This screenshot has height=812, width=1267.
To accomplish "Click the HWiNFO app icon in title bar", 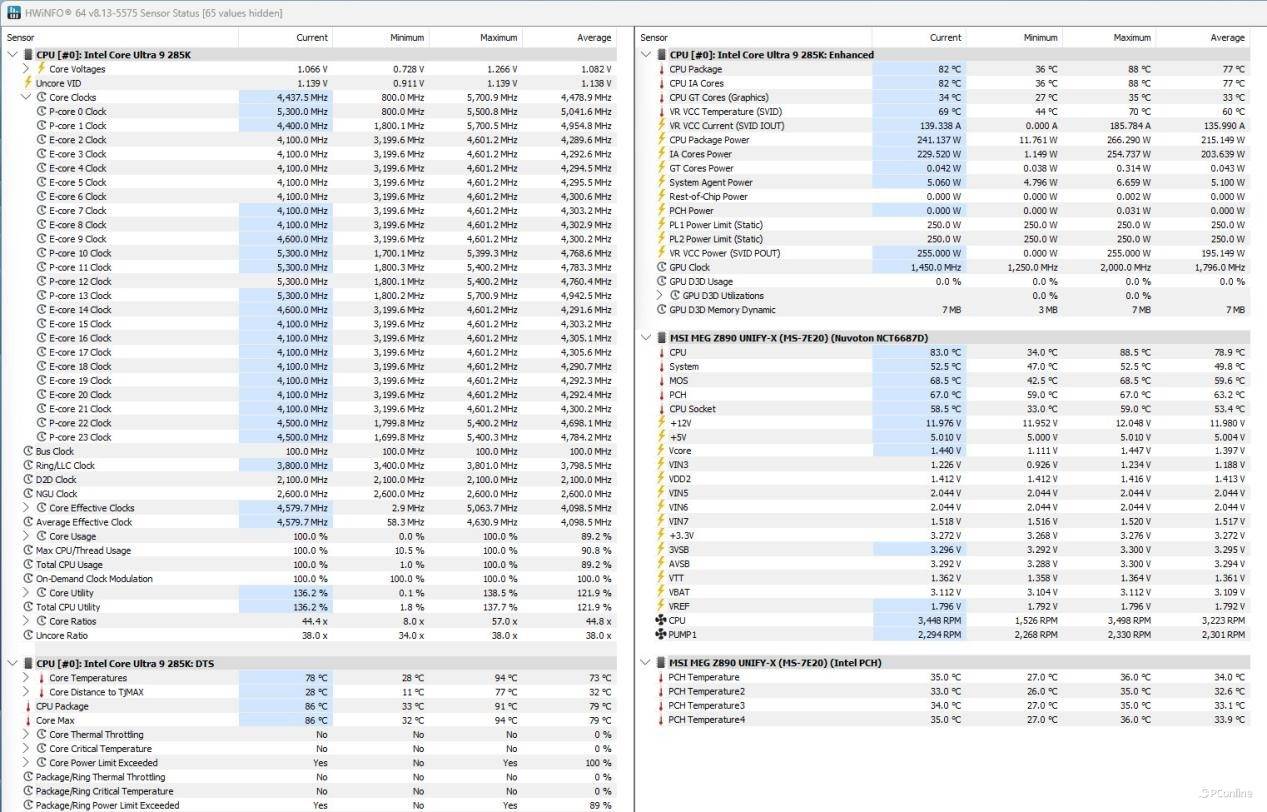I will [13, 13].
